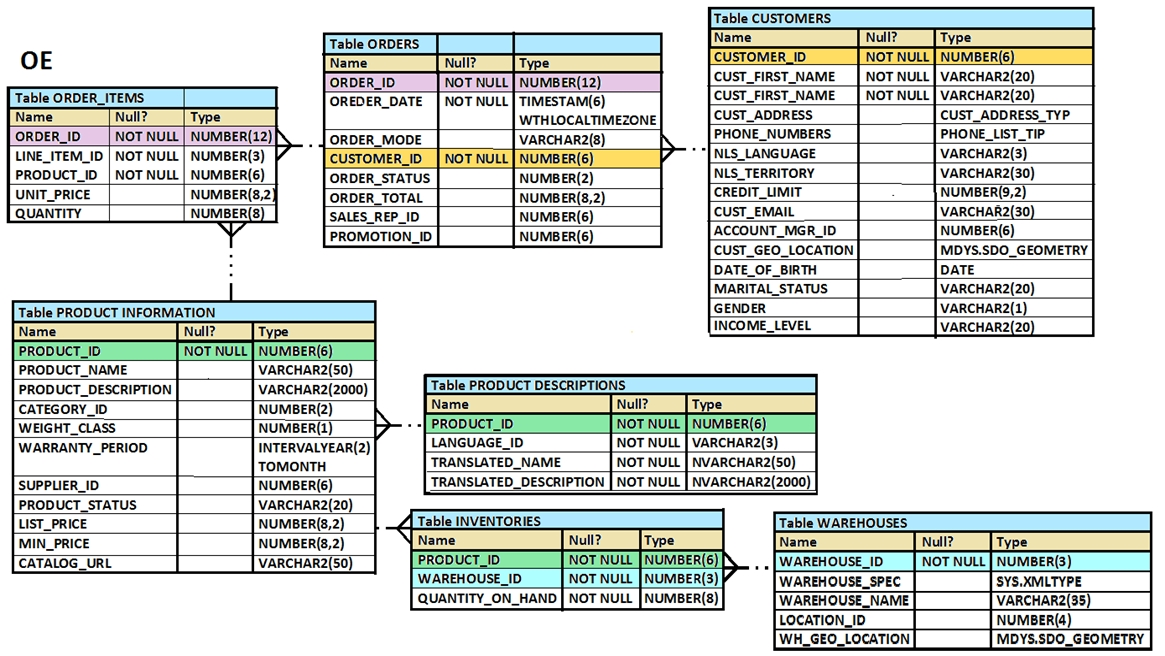
Task: Click crow's foot connector right of INVENTORIES table
Action: tap(731, 568)
